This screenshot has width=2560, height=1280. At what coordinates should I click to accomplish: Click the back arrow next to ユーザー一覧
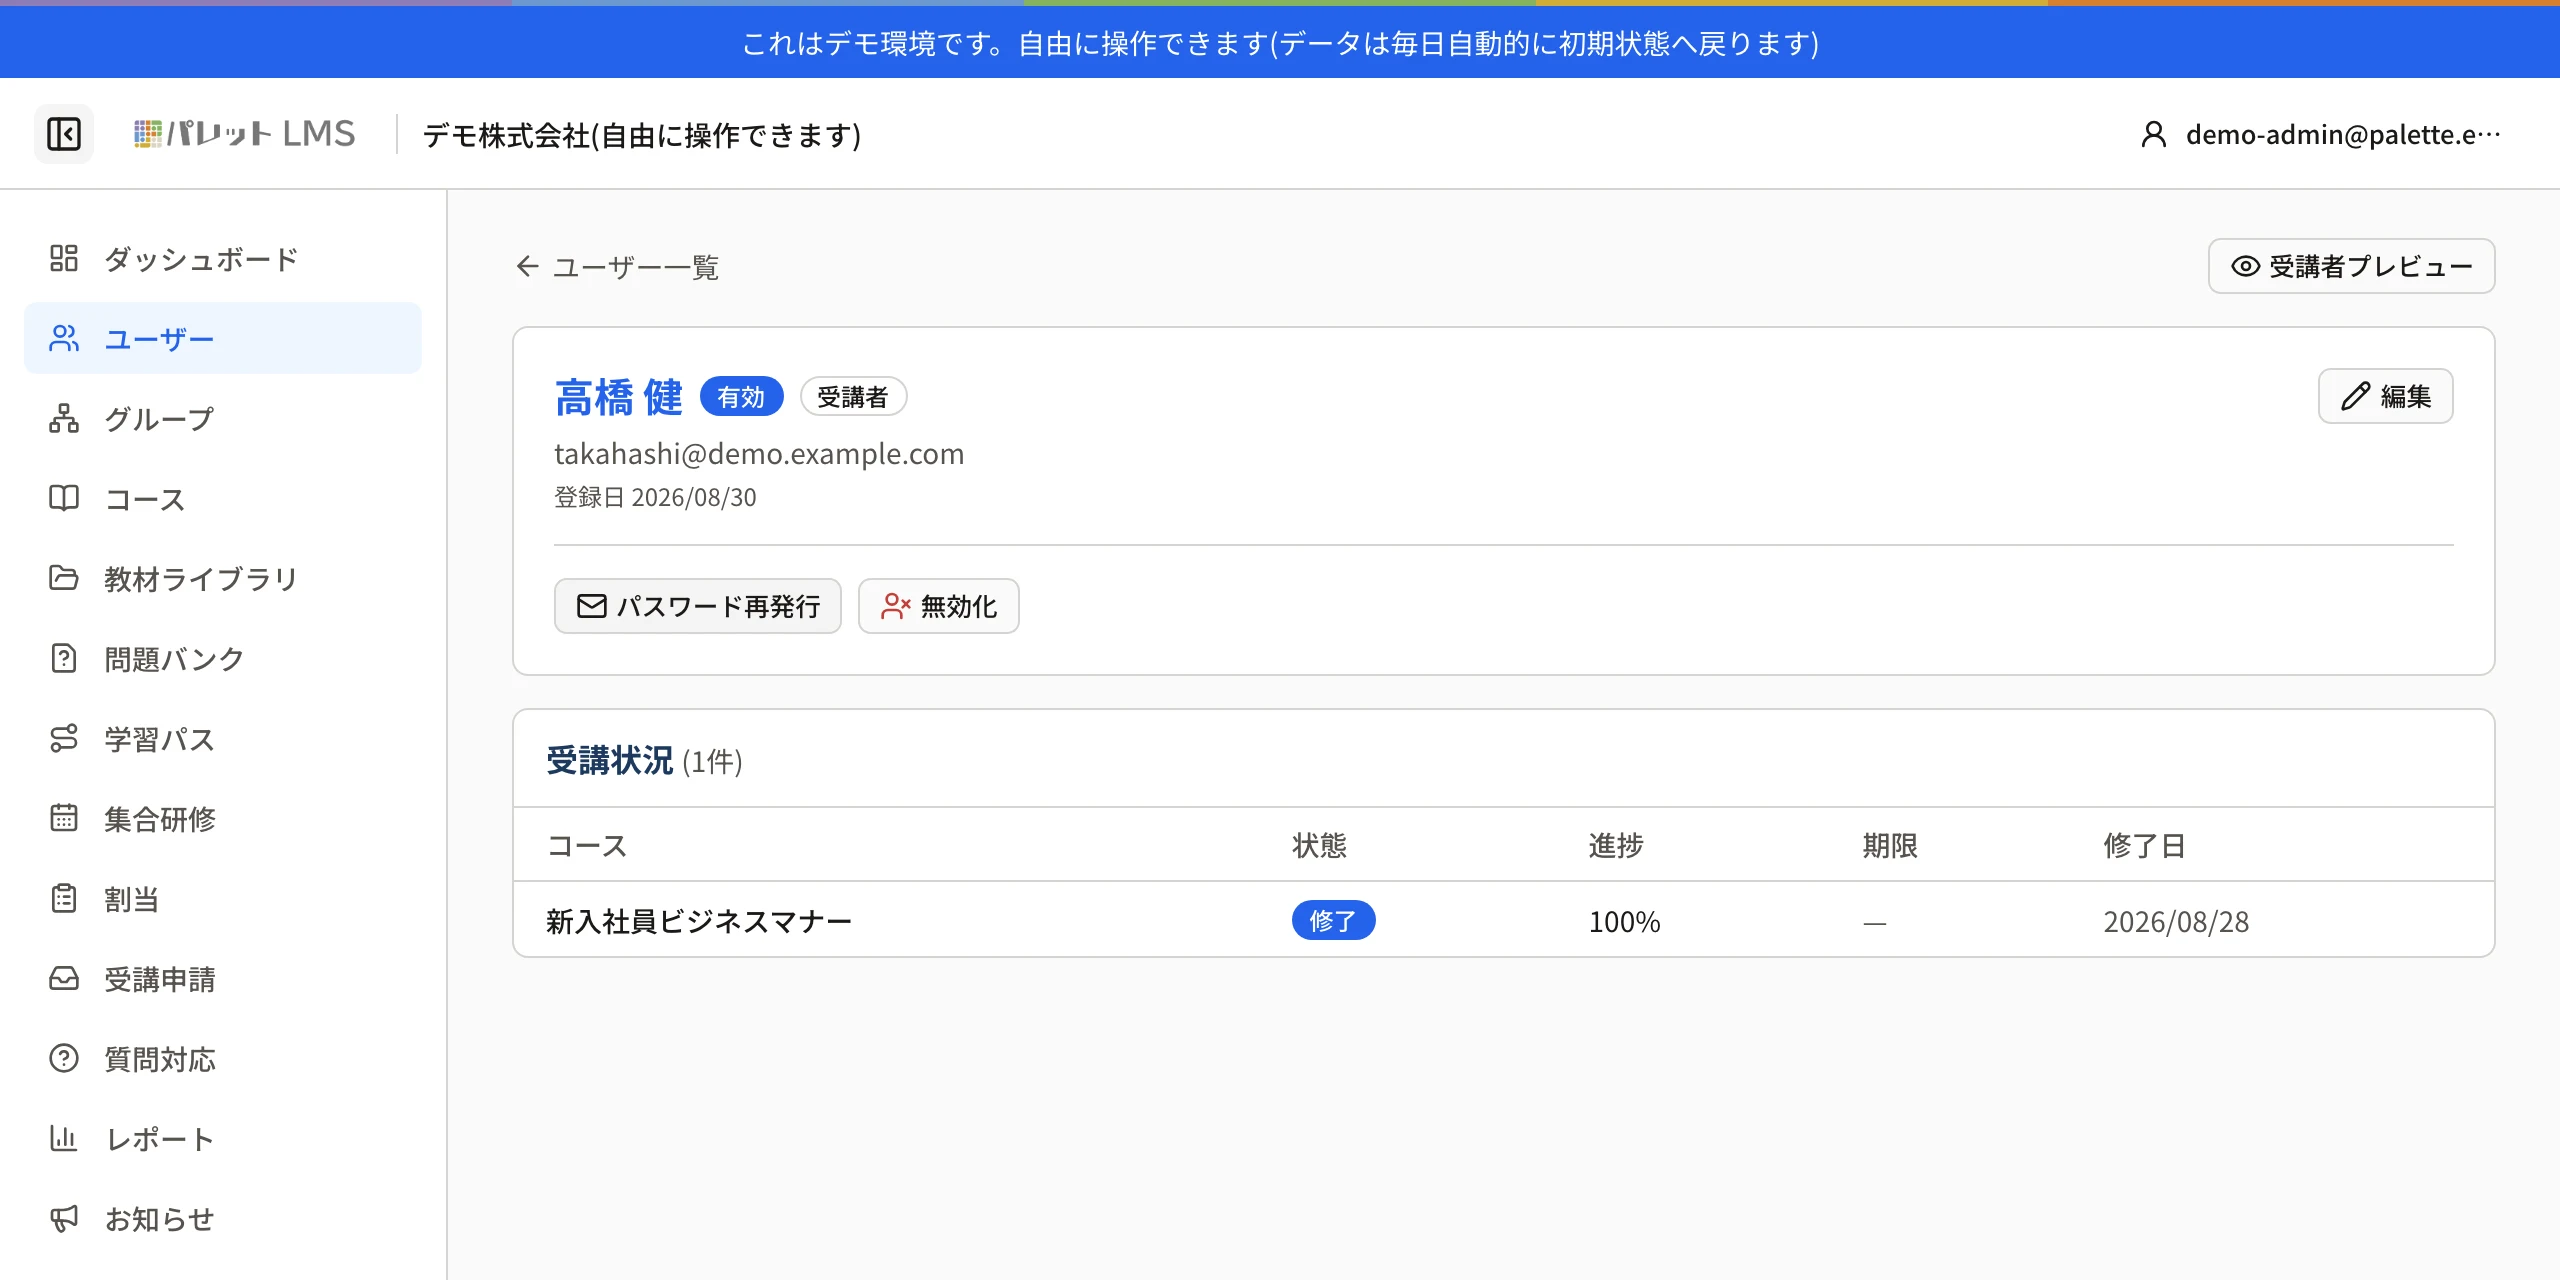tap(528, 266)
